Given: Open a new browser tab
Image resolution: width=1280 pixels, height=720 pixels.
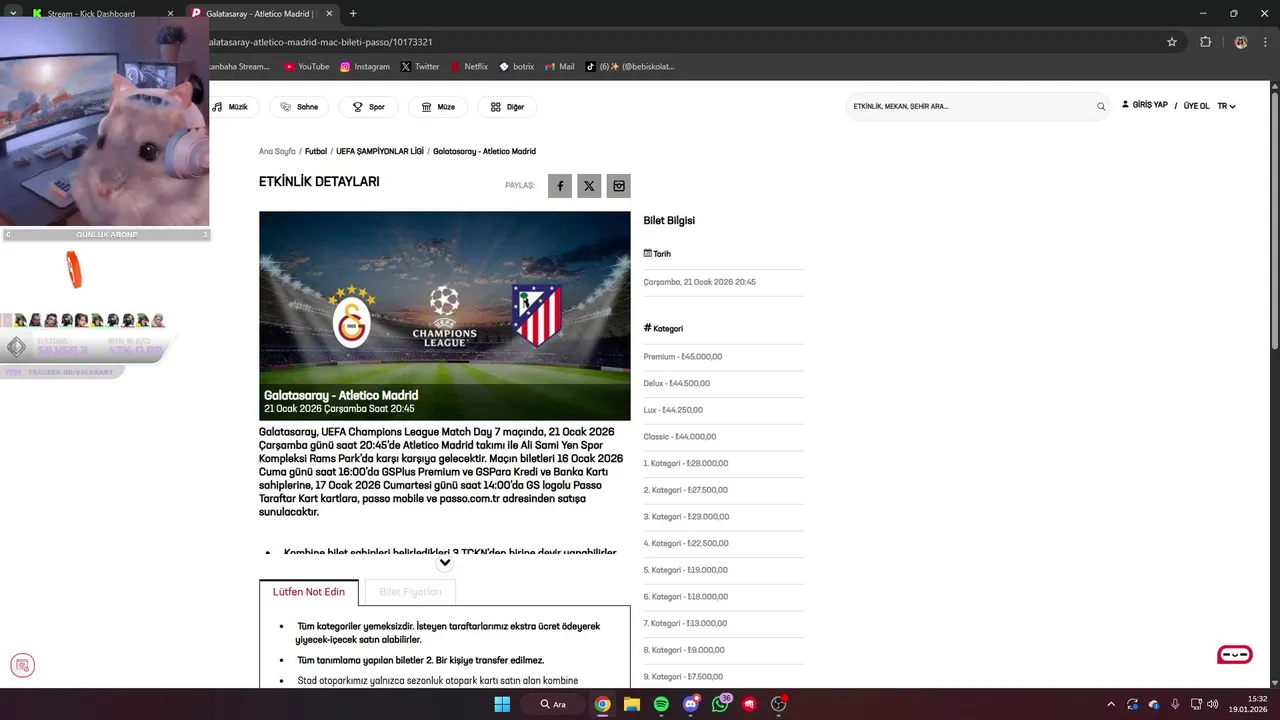Looking at the screenshot, I should coord(353,14).
